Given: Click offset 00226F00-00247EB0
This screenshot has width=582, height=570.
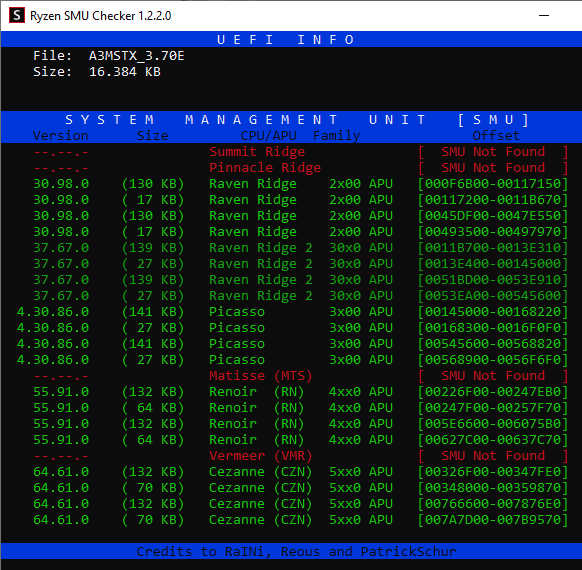Looking at the screenshot, I should pyautogui.click(x=493, y=392).
